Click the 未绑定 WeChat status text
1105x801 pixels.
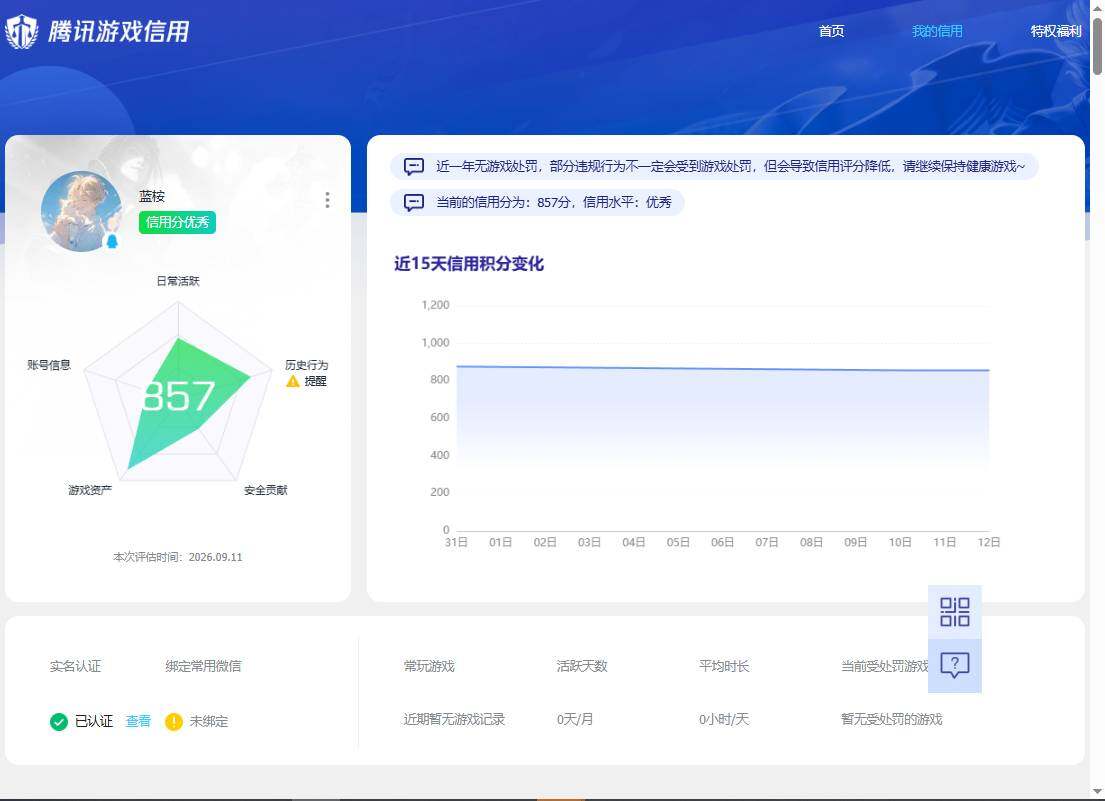tap(209, 721)
